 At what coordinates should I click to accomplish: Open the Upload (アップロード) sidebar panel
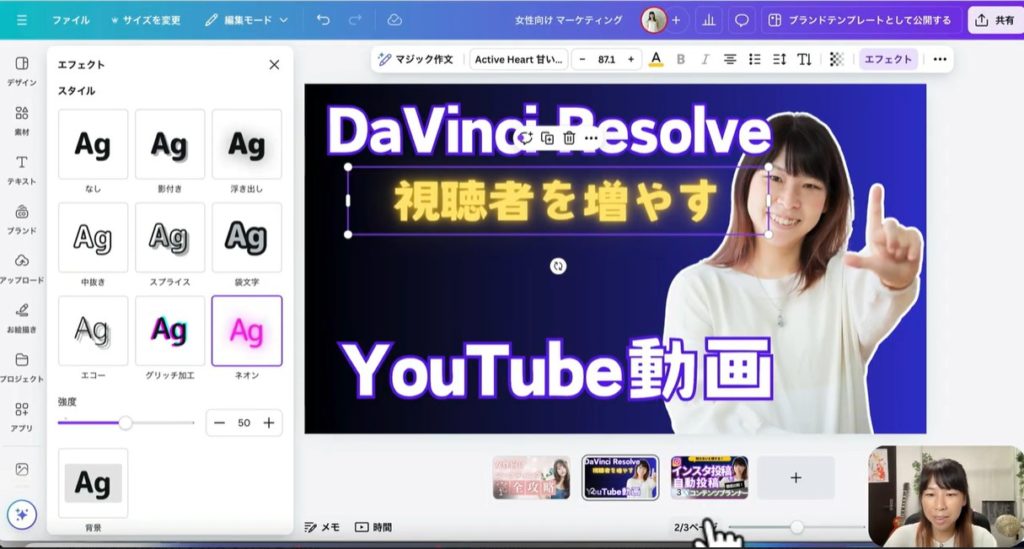click(x=22, y=267)
